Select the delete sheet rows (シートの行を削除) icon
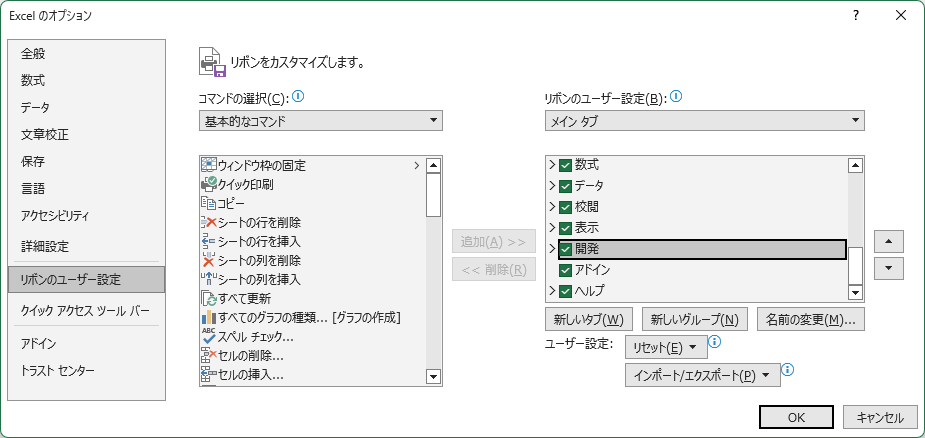 click(x=209, y=222)
